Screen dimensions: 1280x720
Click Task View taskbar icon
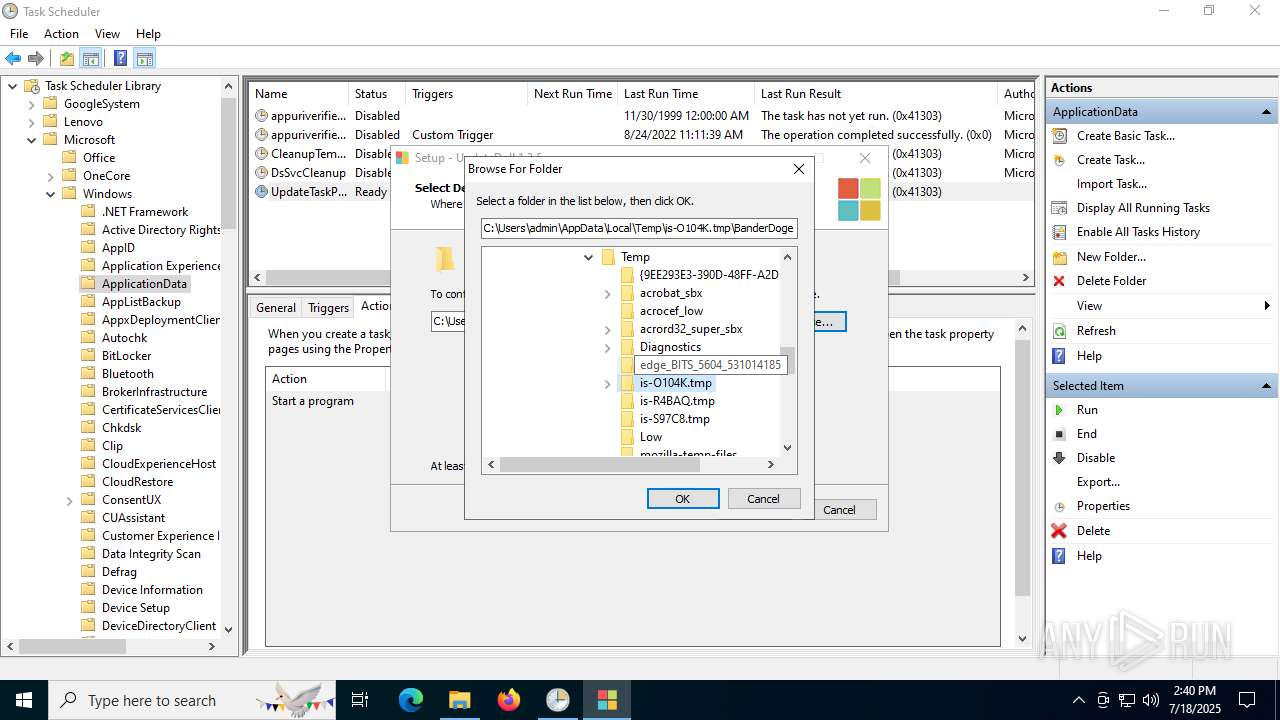coord(360,700)
